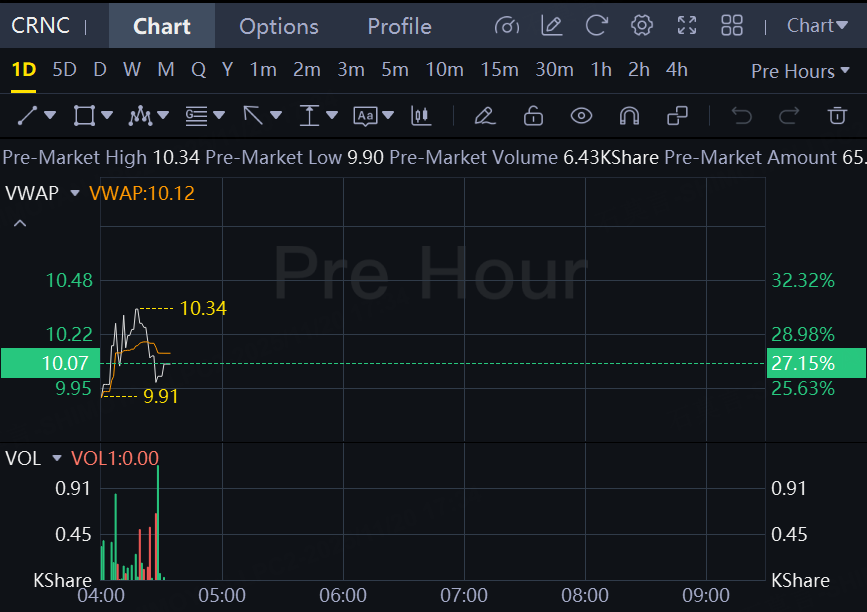
Task: Expand the text tool dropdown arrow
Action: coord(388,116)
